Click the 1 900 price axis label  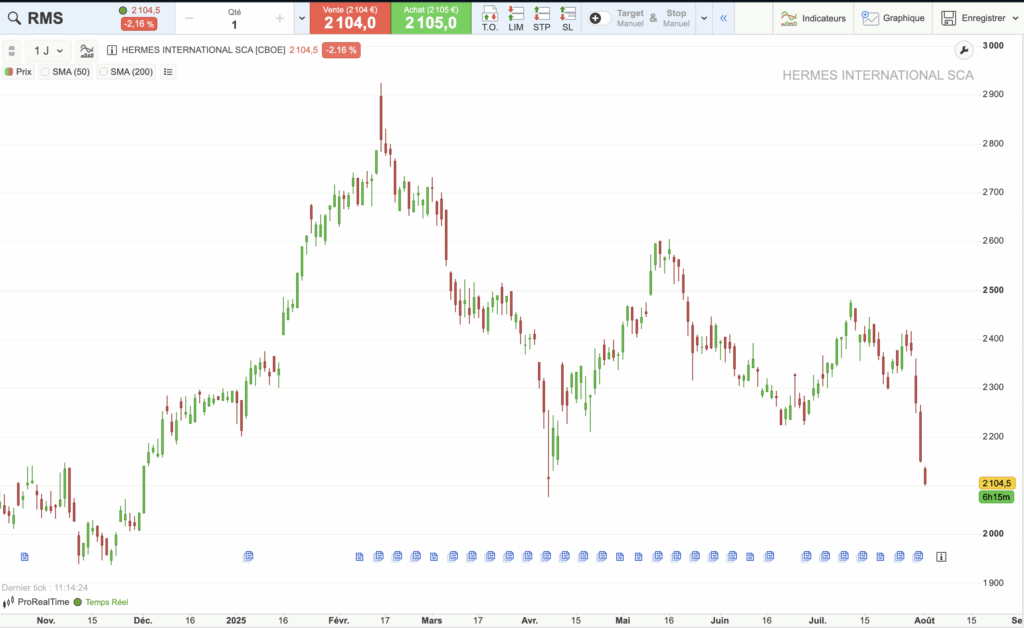click(x=993, y=582)
